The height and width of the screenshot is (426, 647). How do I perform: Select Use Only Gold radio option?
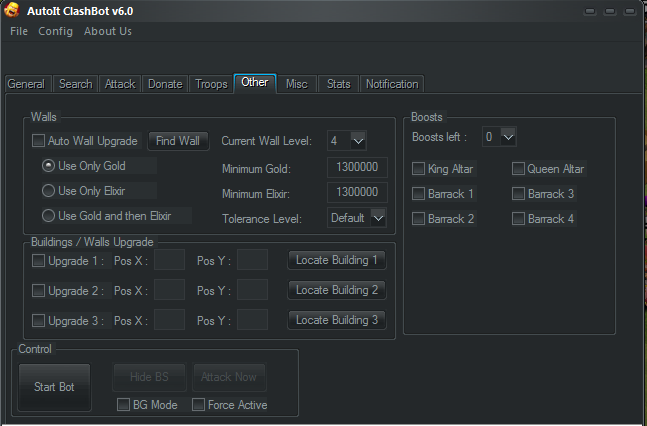(48, 166)
